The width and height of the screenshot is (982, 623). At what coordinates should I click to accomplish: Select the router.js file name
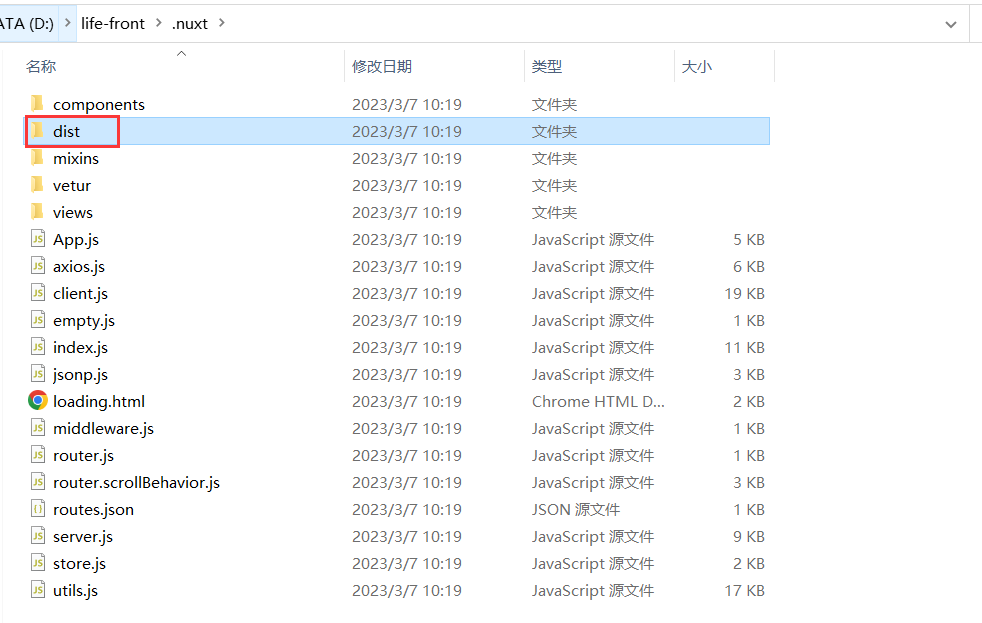pyautogui.click(x=83, y=455)
